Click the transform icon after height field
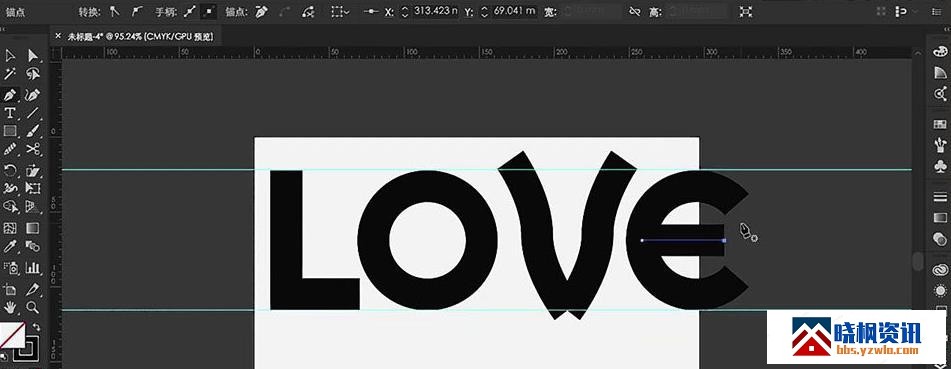951x369 pixels. tap(746, 11)
